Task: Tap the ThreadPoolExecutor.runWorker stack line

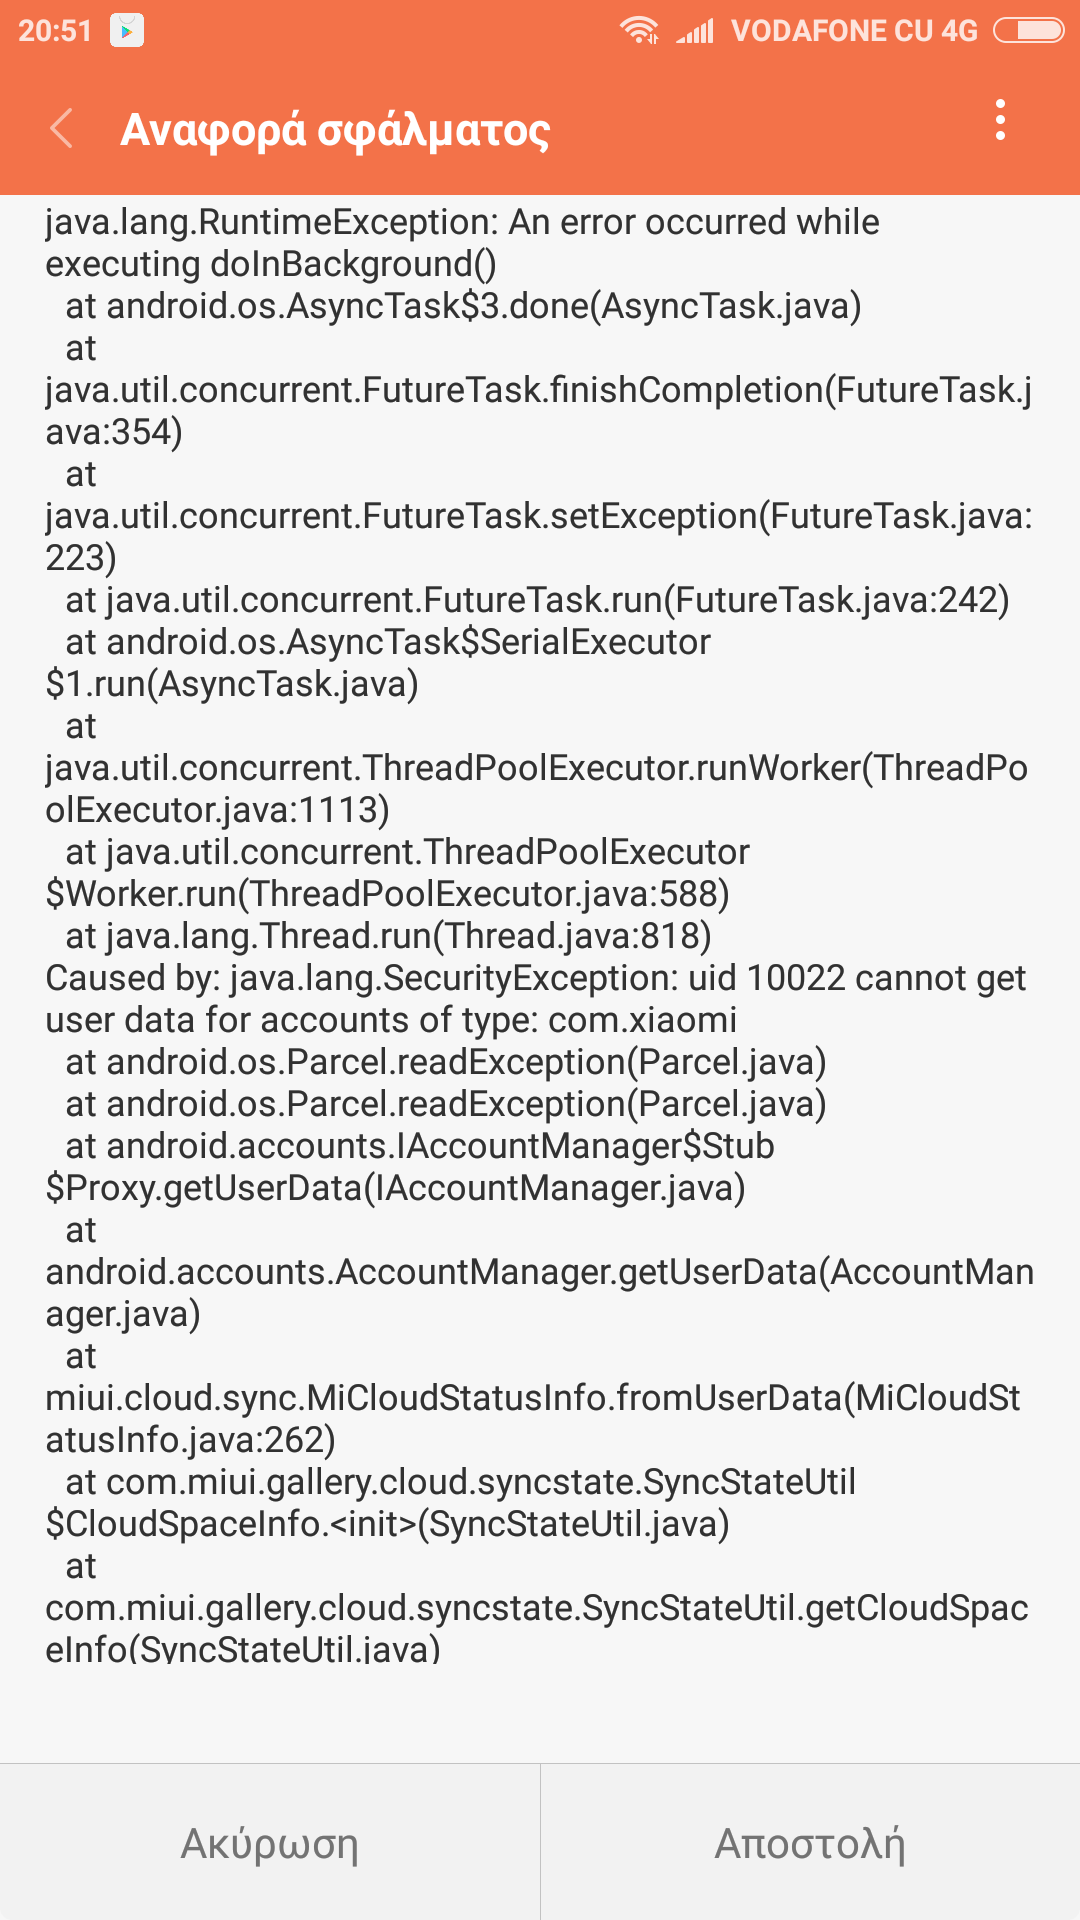Action: tap(536, 789)
